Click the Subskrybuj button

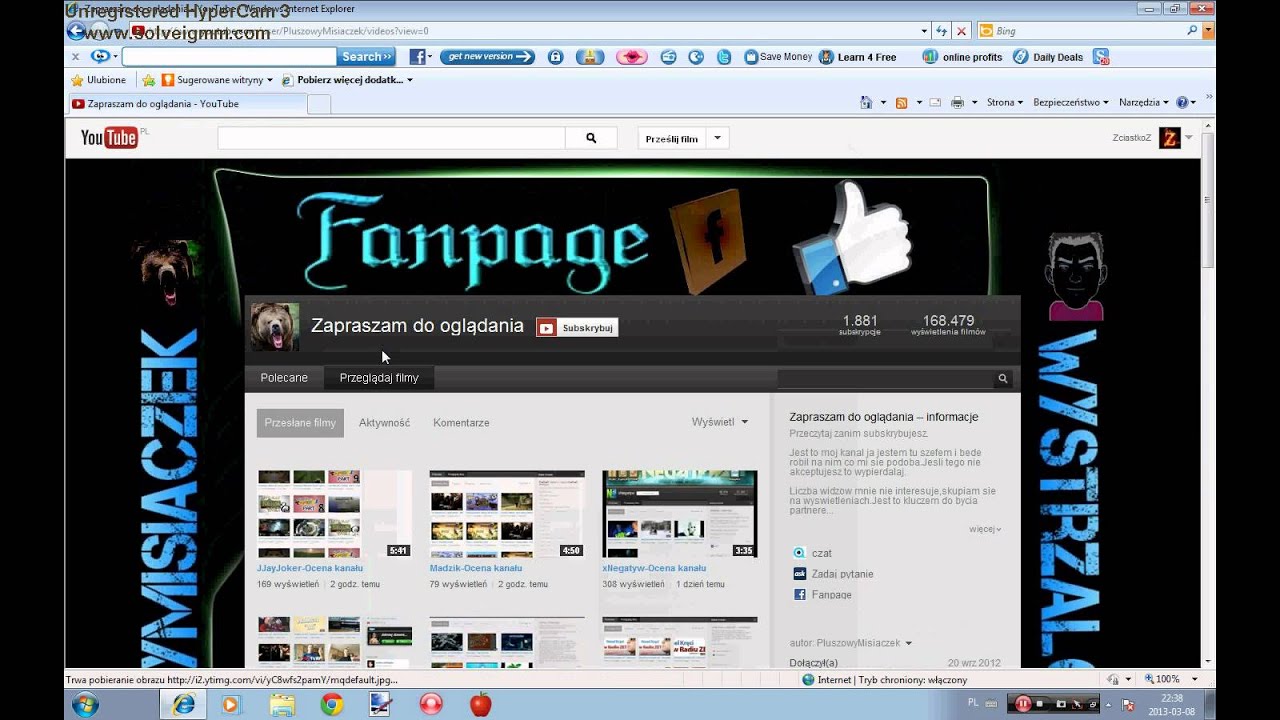tap(577, 327)
